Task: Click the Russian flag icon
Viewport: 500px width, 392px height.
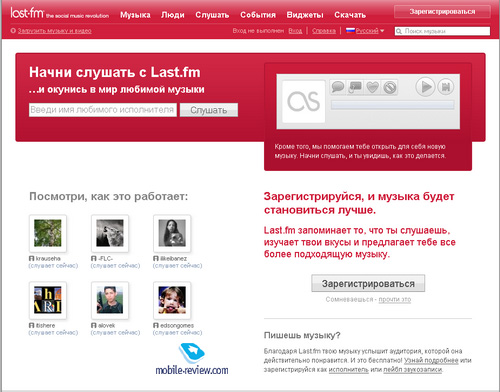Action: [350, 31]
